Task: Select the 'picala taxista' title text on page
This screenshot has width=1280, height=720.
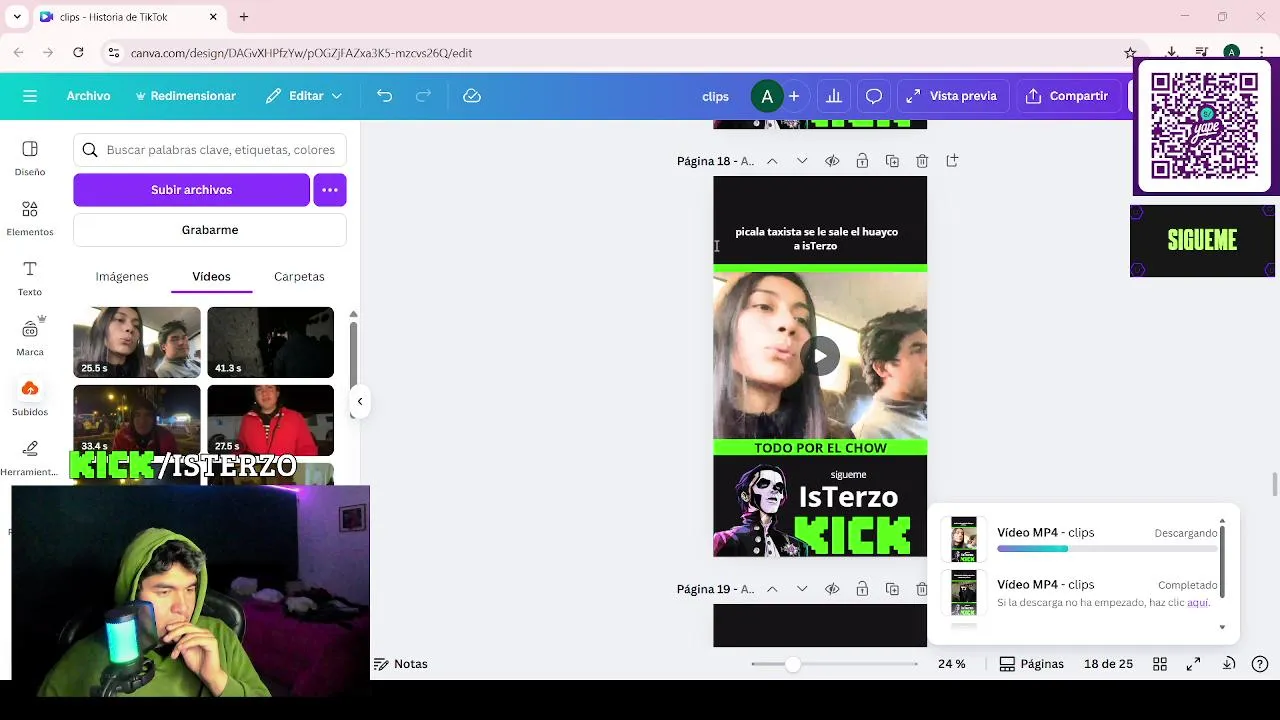Action: (816, 238)
